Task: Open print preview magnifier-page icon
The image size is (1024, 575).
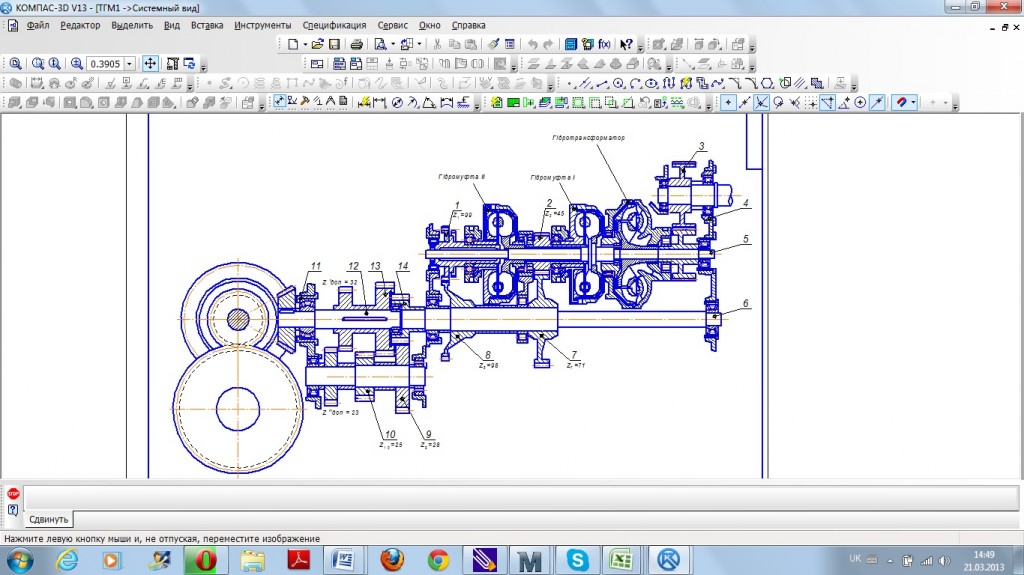Action: coord(380,44)
